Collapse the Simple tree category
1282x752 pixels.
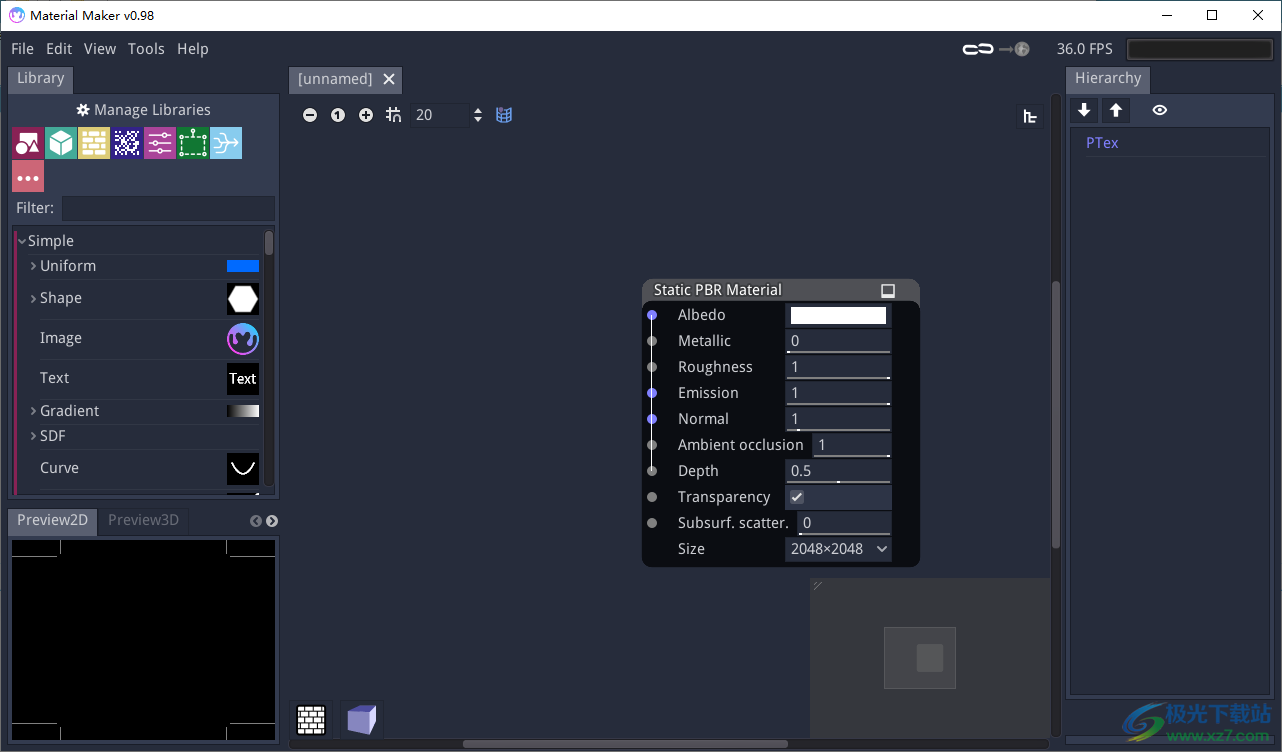pyautogui.click(x=22, y=241)
